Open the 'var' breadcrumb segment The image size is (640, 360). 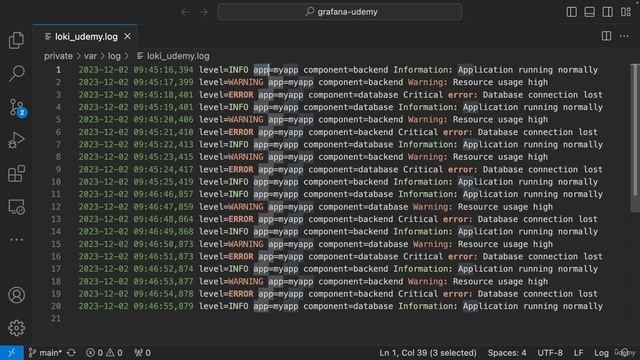click(x=90, y=56)
